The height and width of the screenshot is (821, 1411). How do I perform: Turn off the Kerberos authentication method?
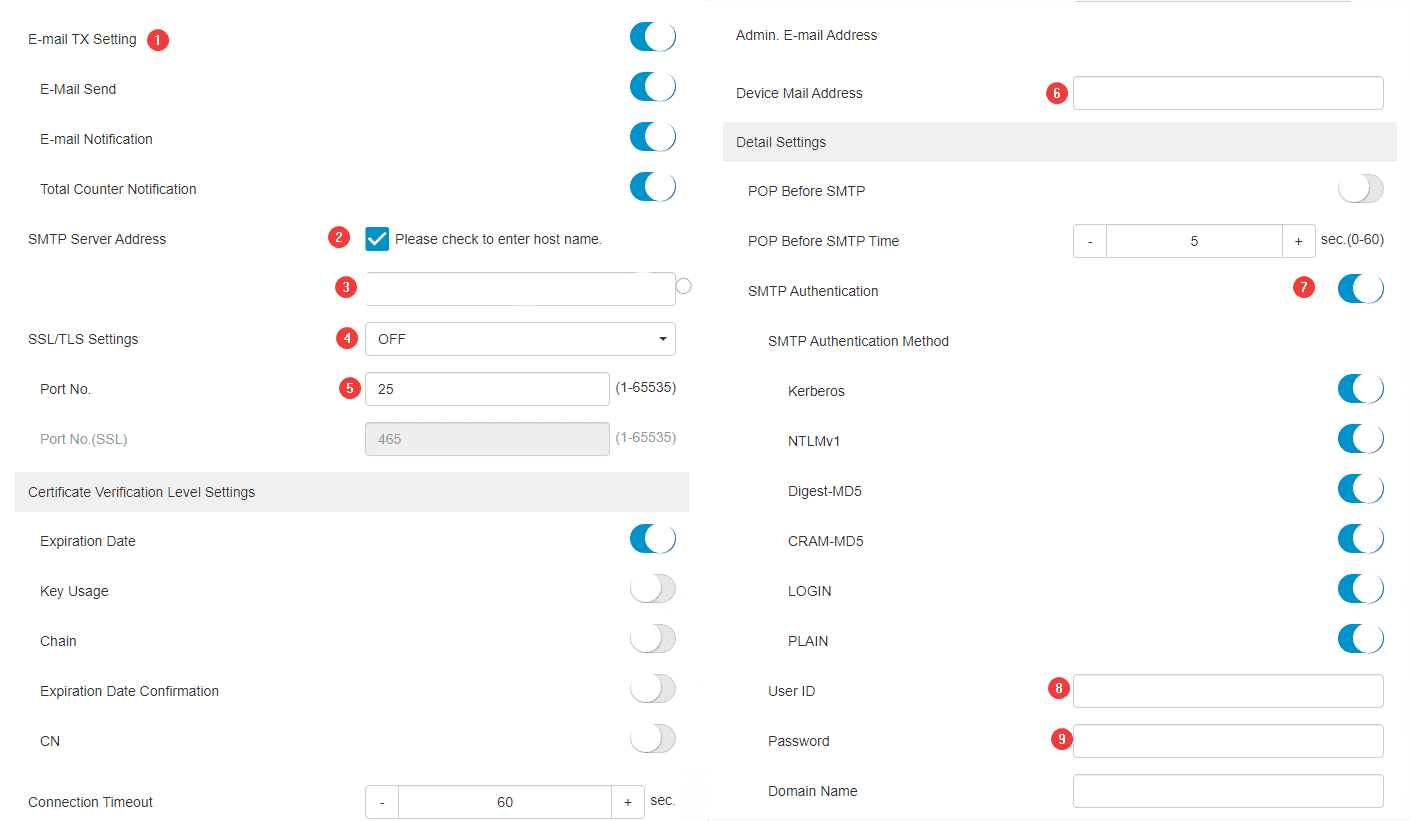(x=1360, y=388)
